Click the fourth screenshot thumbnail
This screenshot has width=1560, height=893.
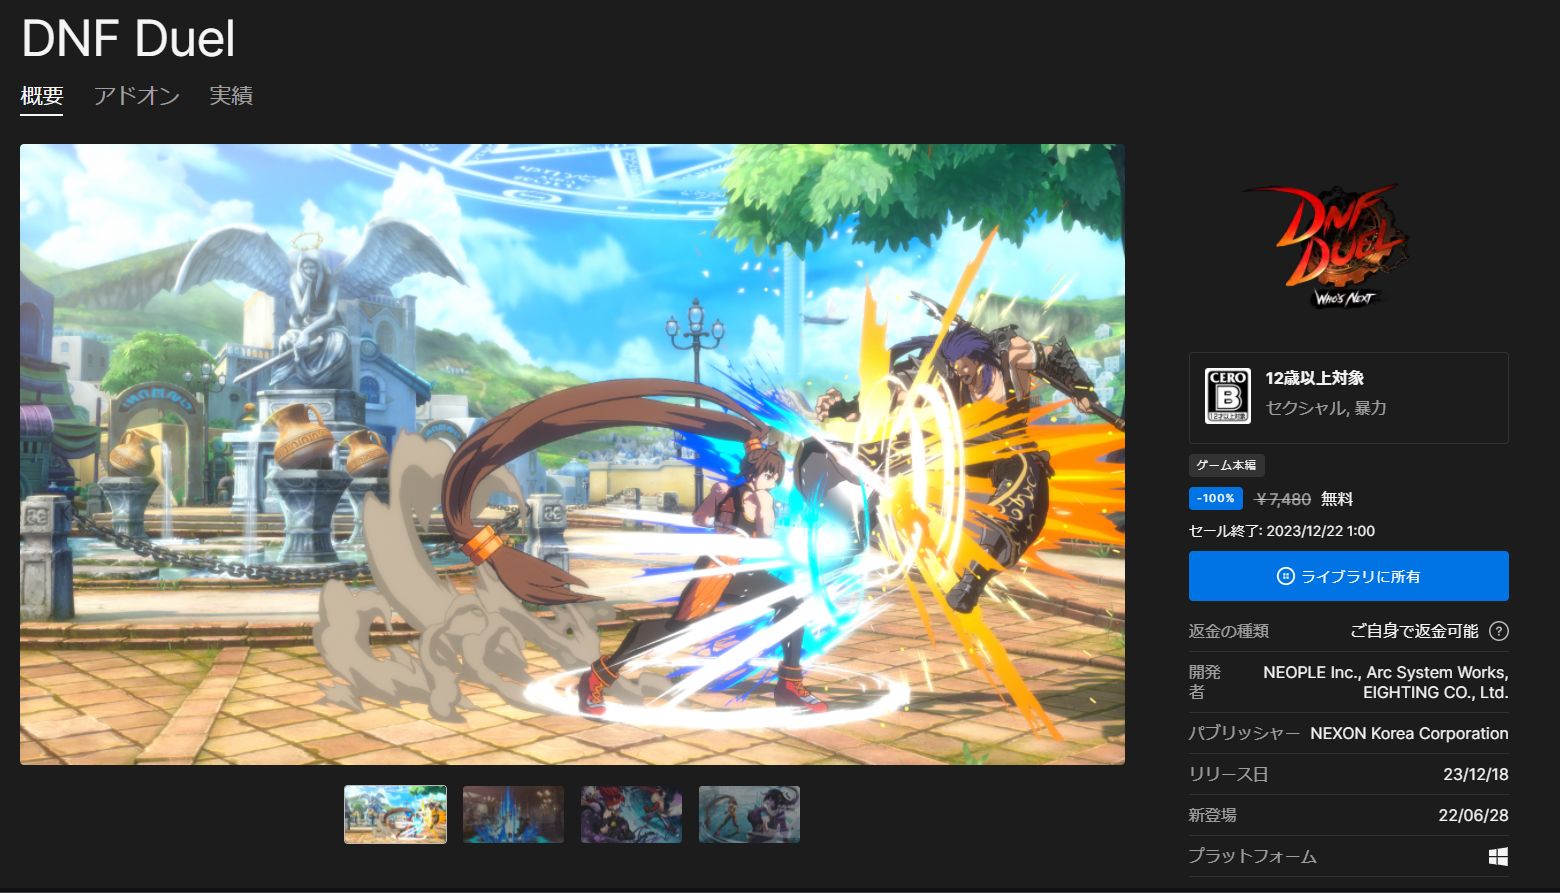point(749,814)
